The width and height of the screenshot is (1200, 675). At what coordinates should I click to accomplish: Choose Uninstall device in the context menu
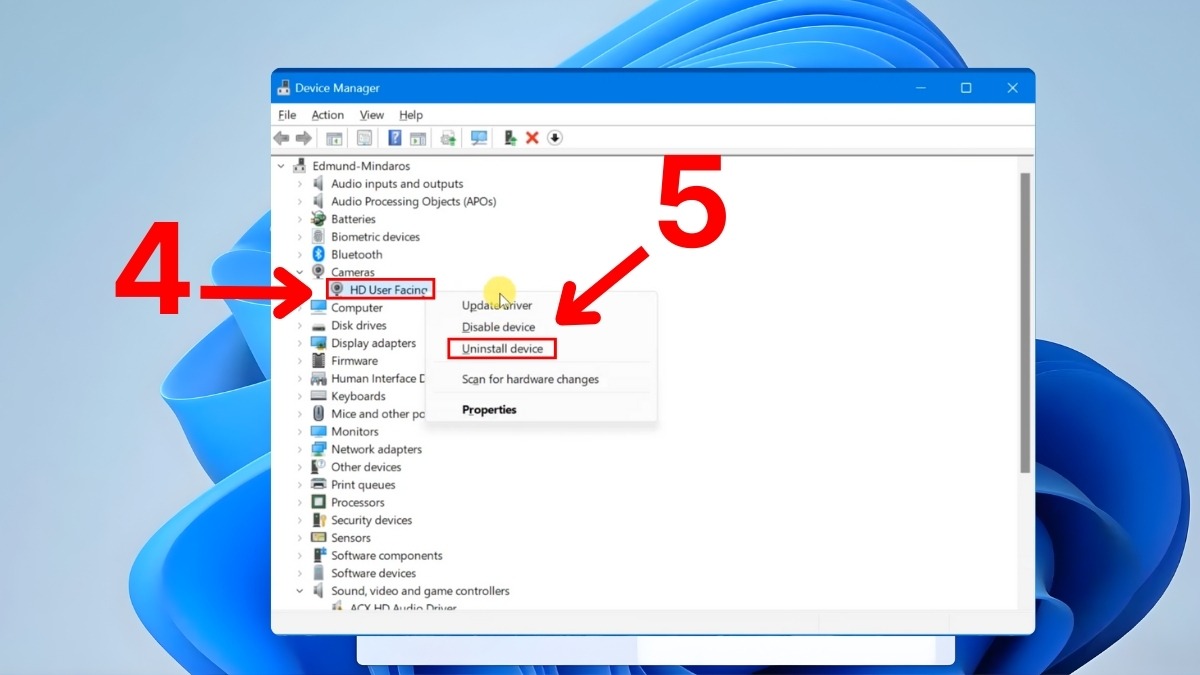tap(502, 349)
